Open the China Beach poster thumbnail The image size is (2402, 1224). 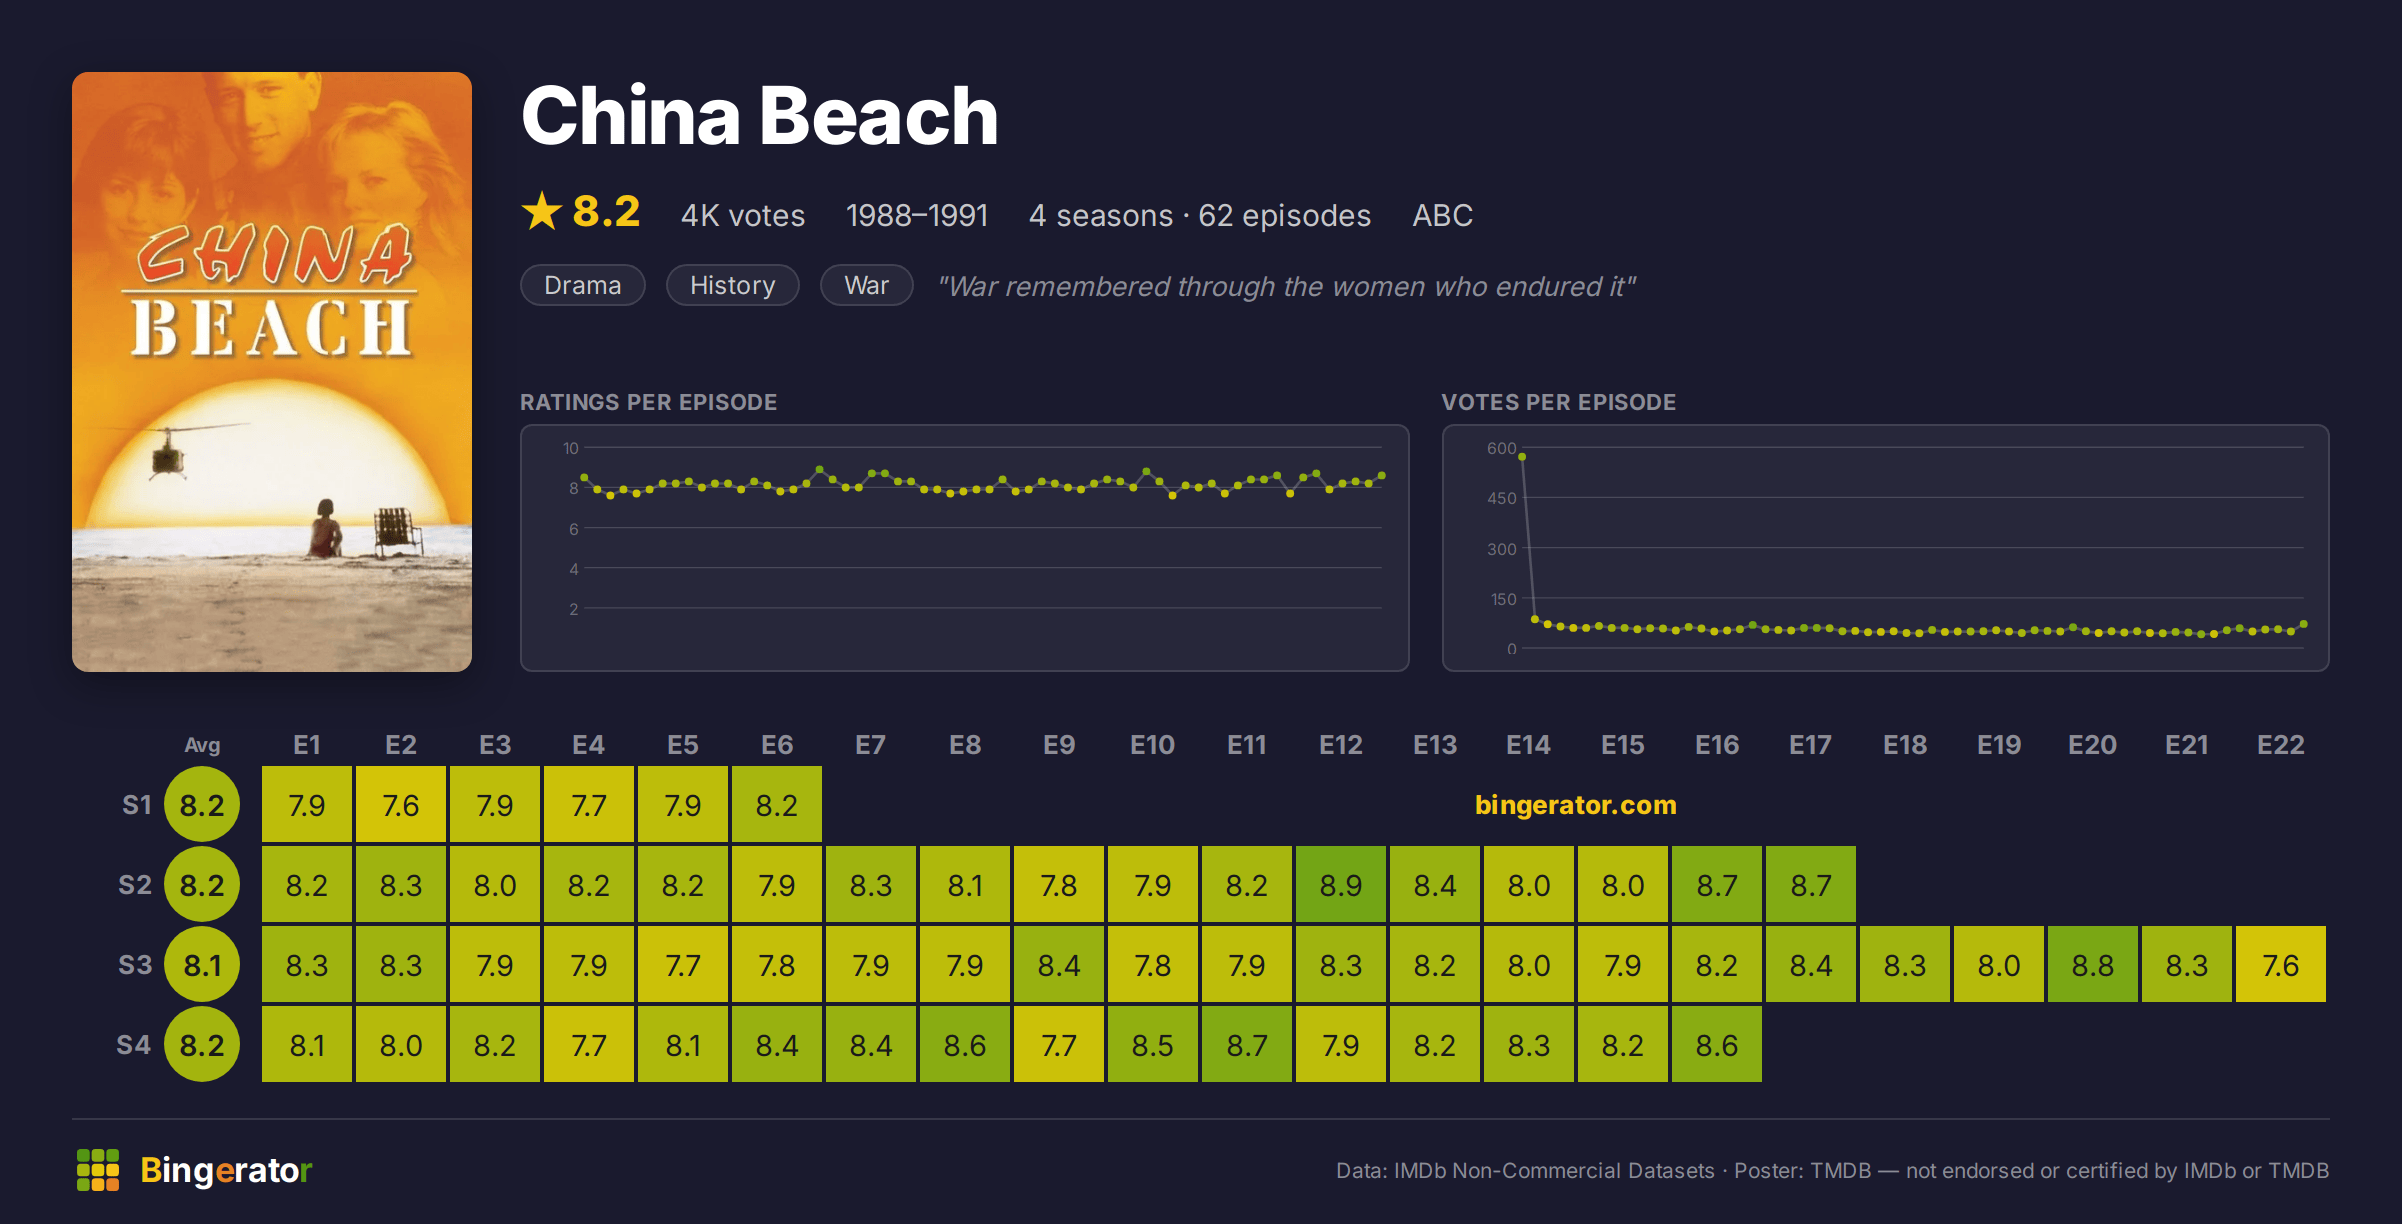[x=272, y=372]
